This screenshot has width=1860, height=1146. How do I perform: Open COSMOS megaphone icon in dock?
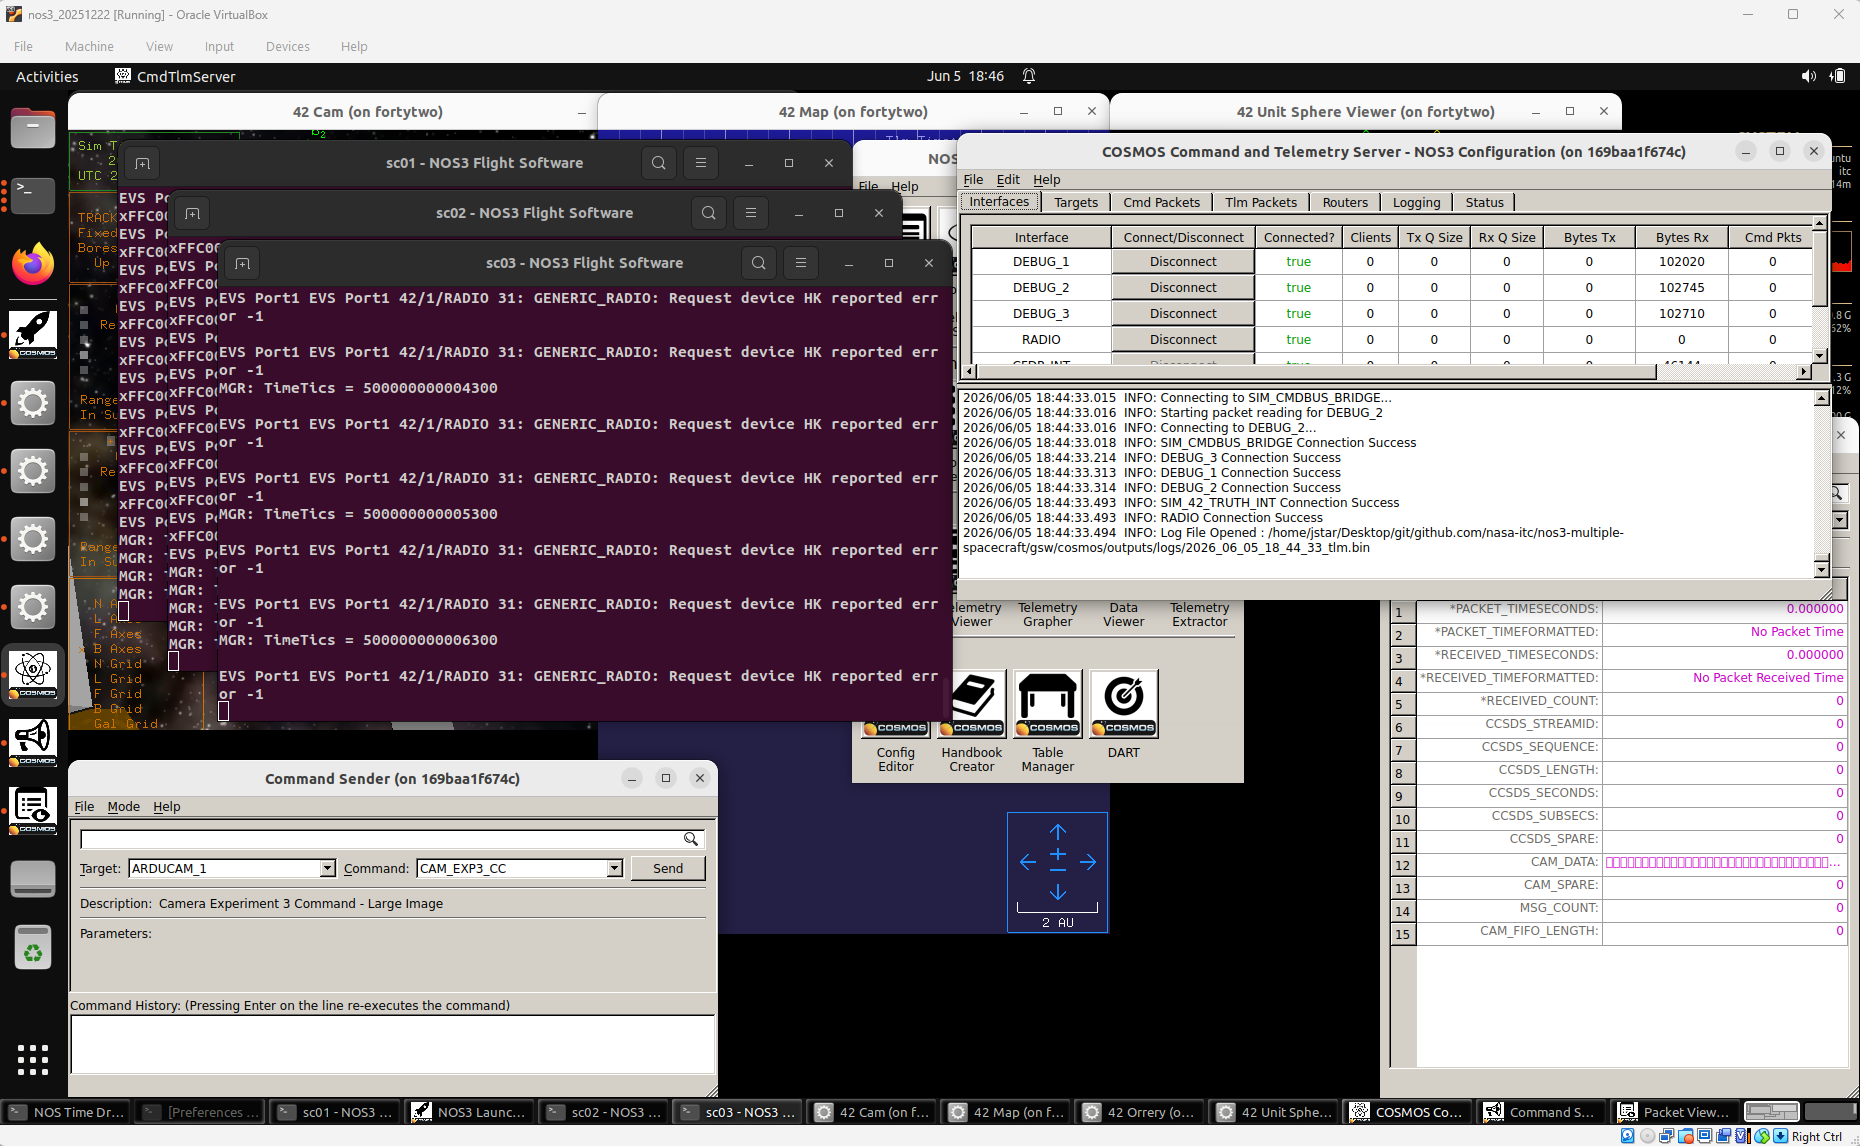point(33,741)
